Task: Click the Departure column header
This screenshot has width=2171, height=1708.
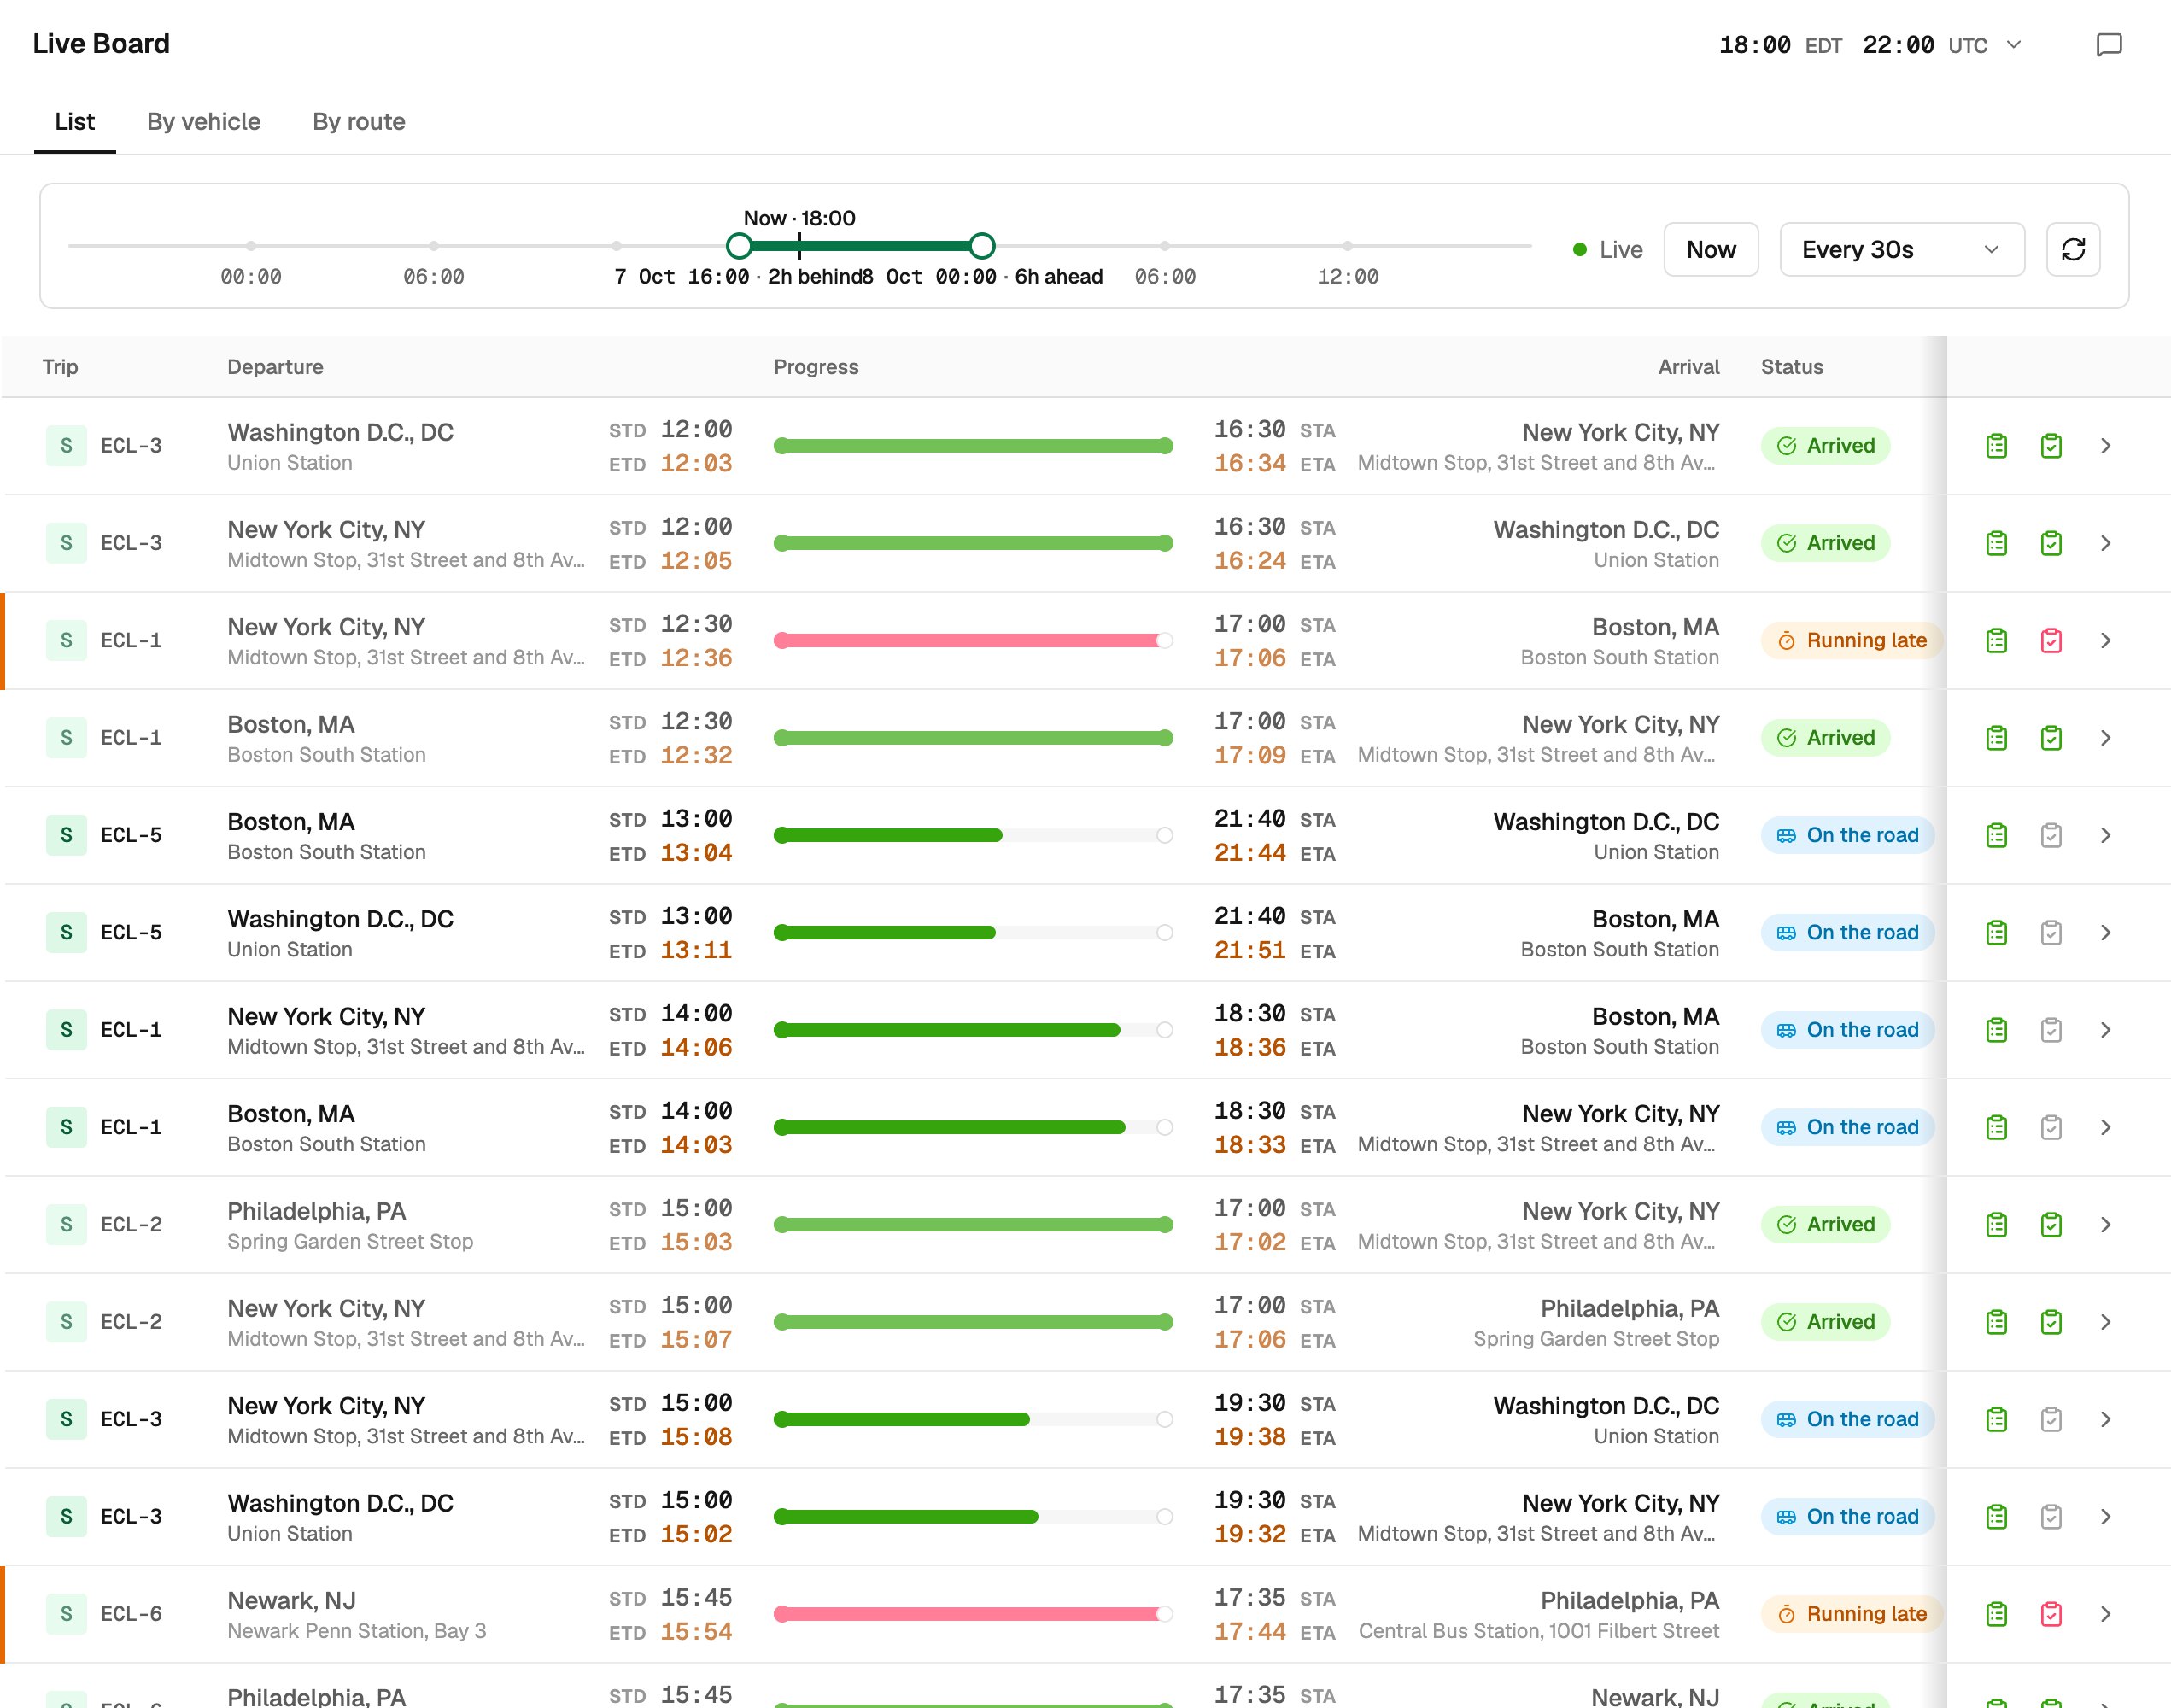Action: [x=275, y=367]
